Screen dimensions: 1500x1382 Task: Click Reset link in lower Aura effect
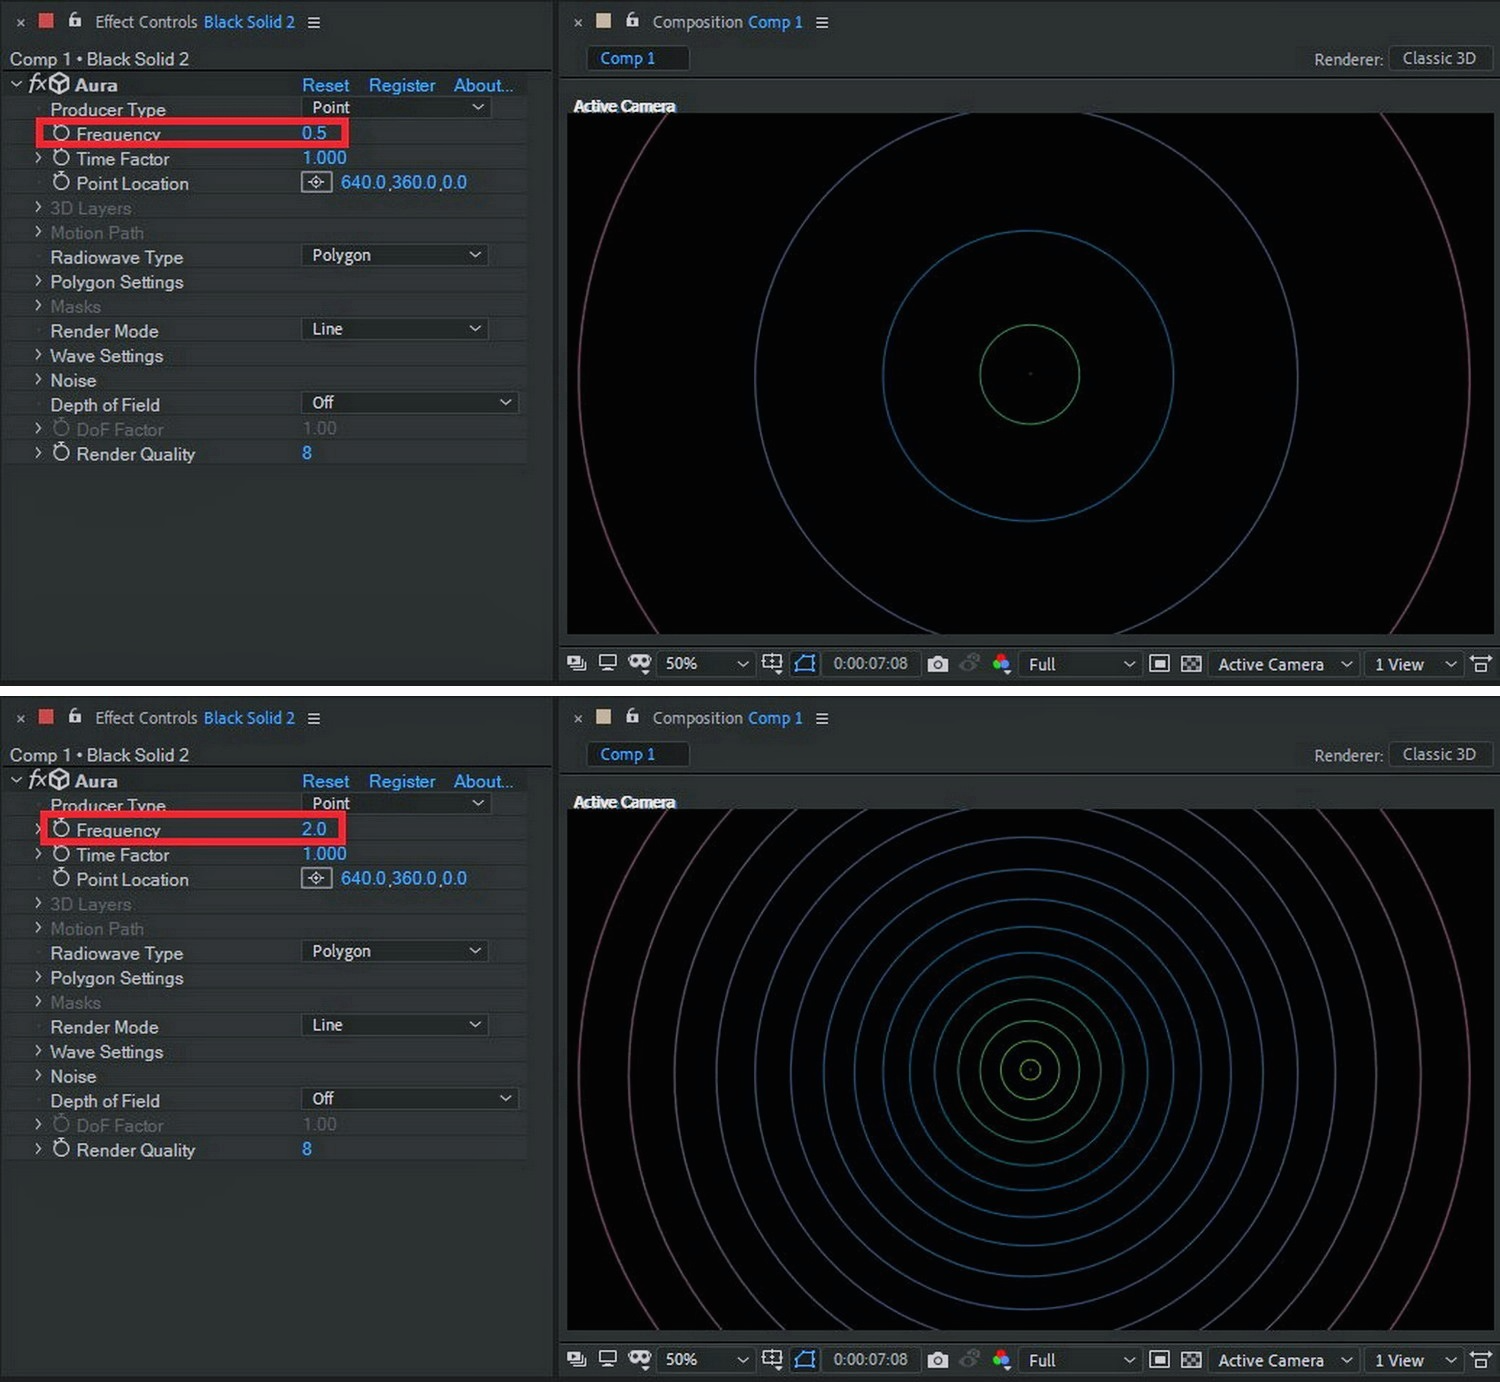326,781
